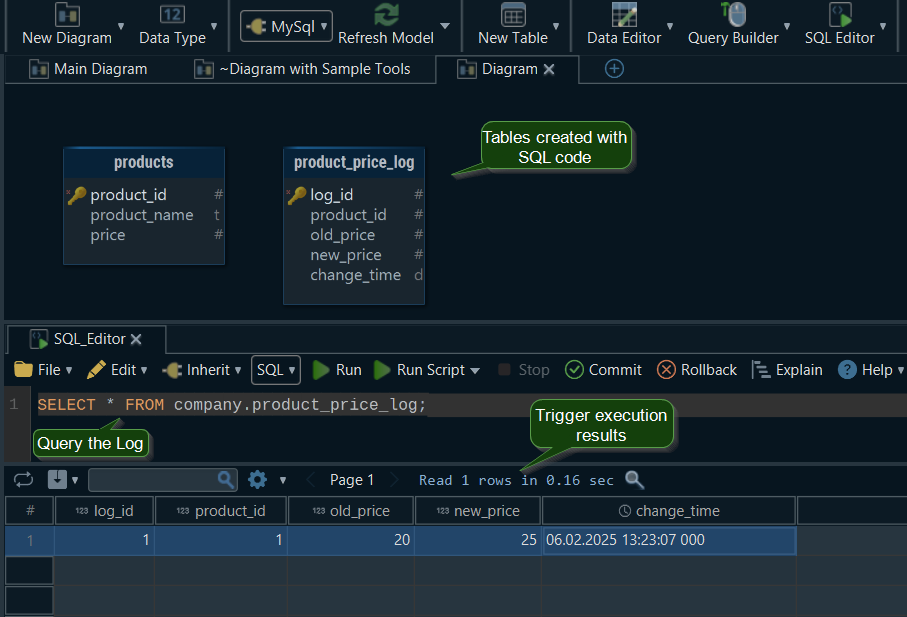Select the products table header
This screenshot has width=907, height=617.
point(144,162)
